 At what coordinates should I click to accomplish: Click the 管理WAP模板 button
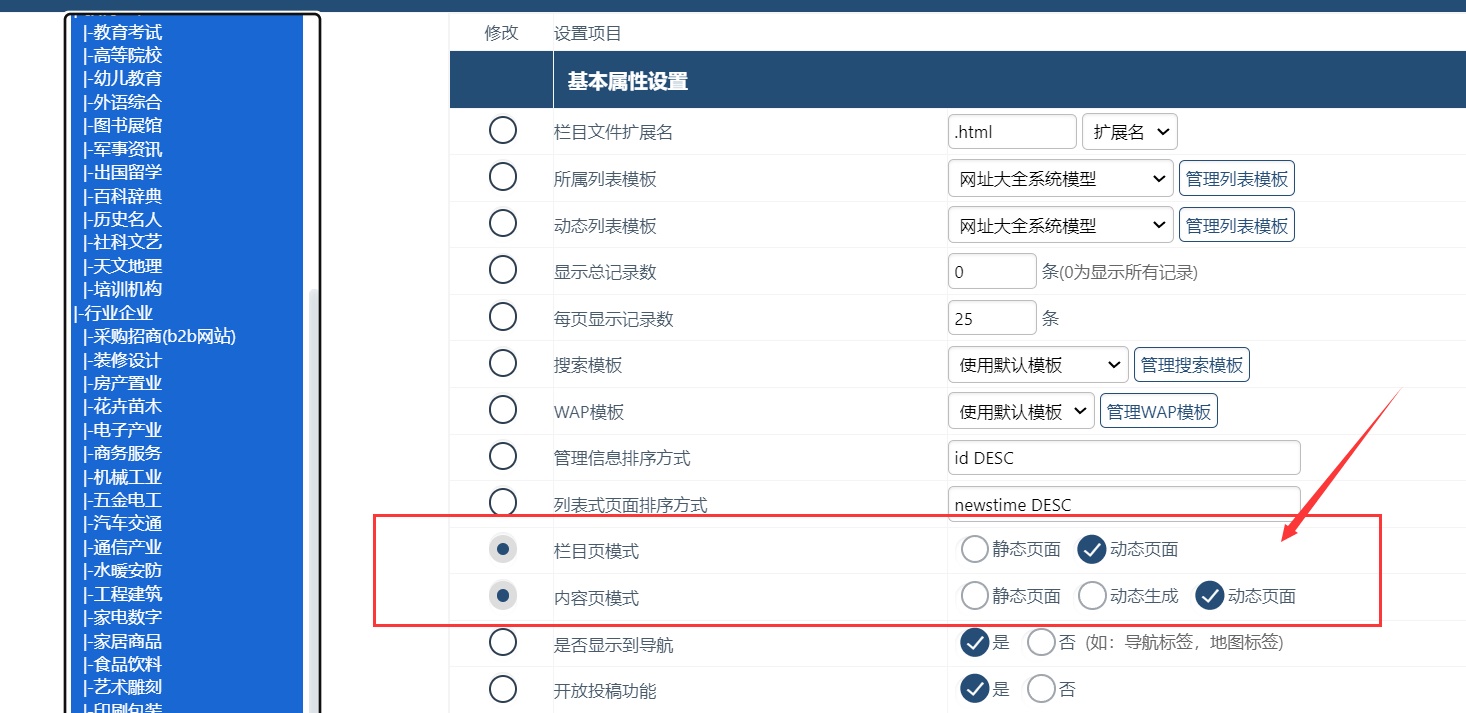click(1159, 411)
